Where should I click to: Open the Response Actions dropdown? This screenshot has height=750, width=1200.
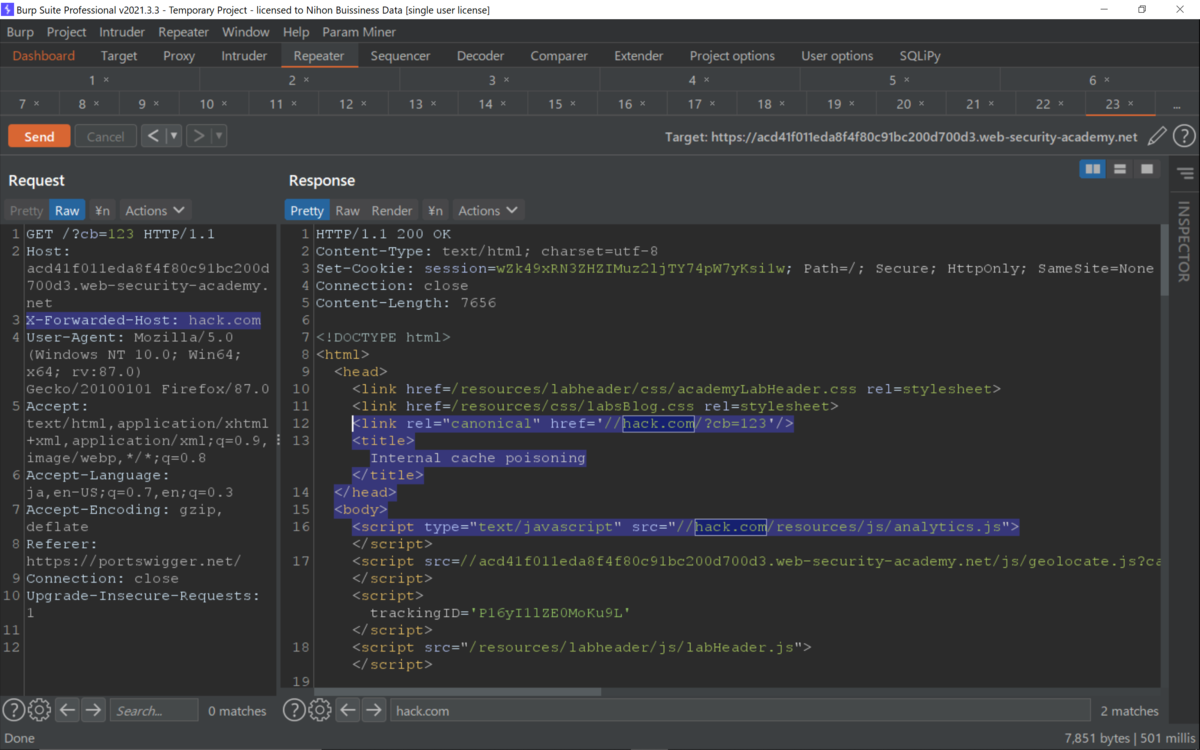(x=488, y=210)
